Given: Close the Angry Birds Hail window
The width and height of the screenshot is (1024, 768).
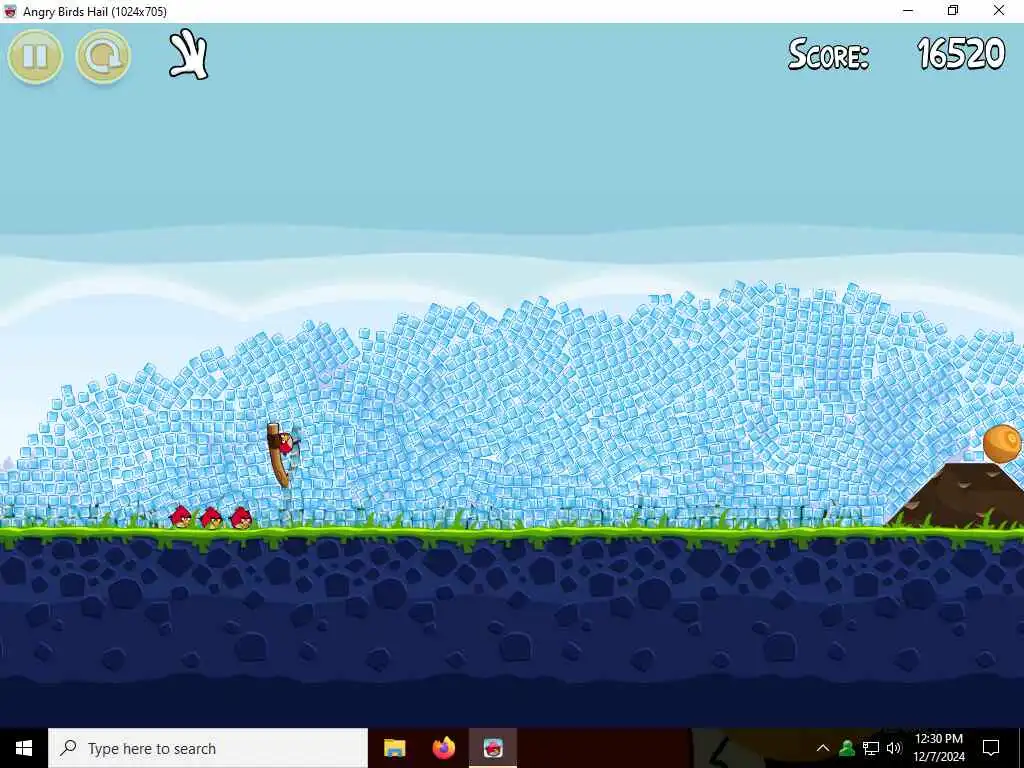Looking at the screenshot, I should [999, 10].
